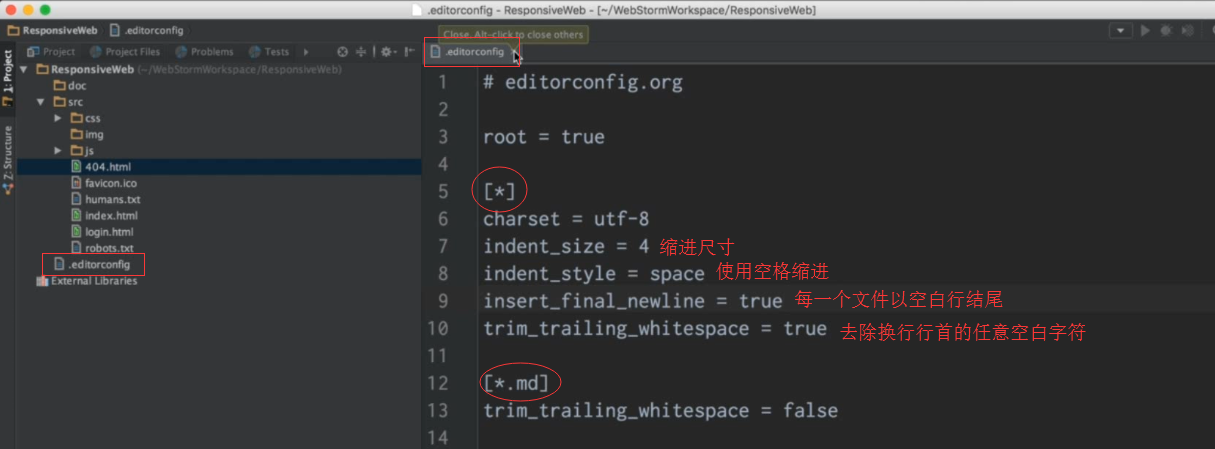Click 'indent_size = 4' code line

point(566,246)
